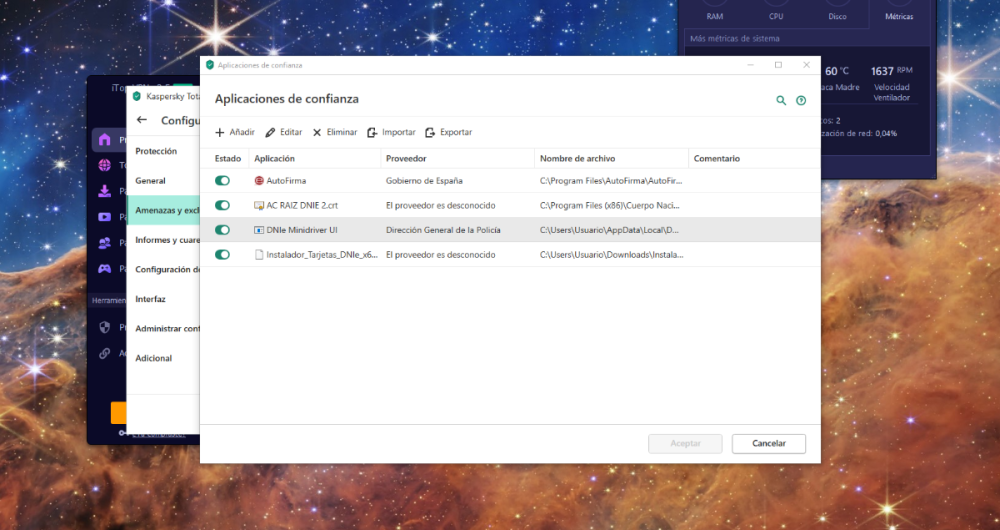Sort by the Aplicación column header
This screenshot has height=530, width=1000.
coord(274,158)
